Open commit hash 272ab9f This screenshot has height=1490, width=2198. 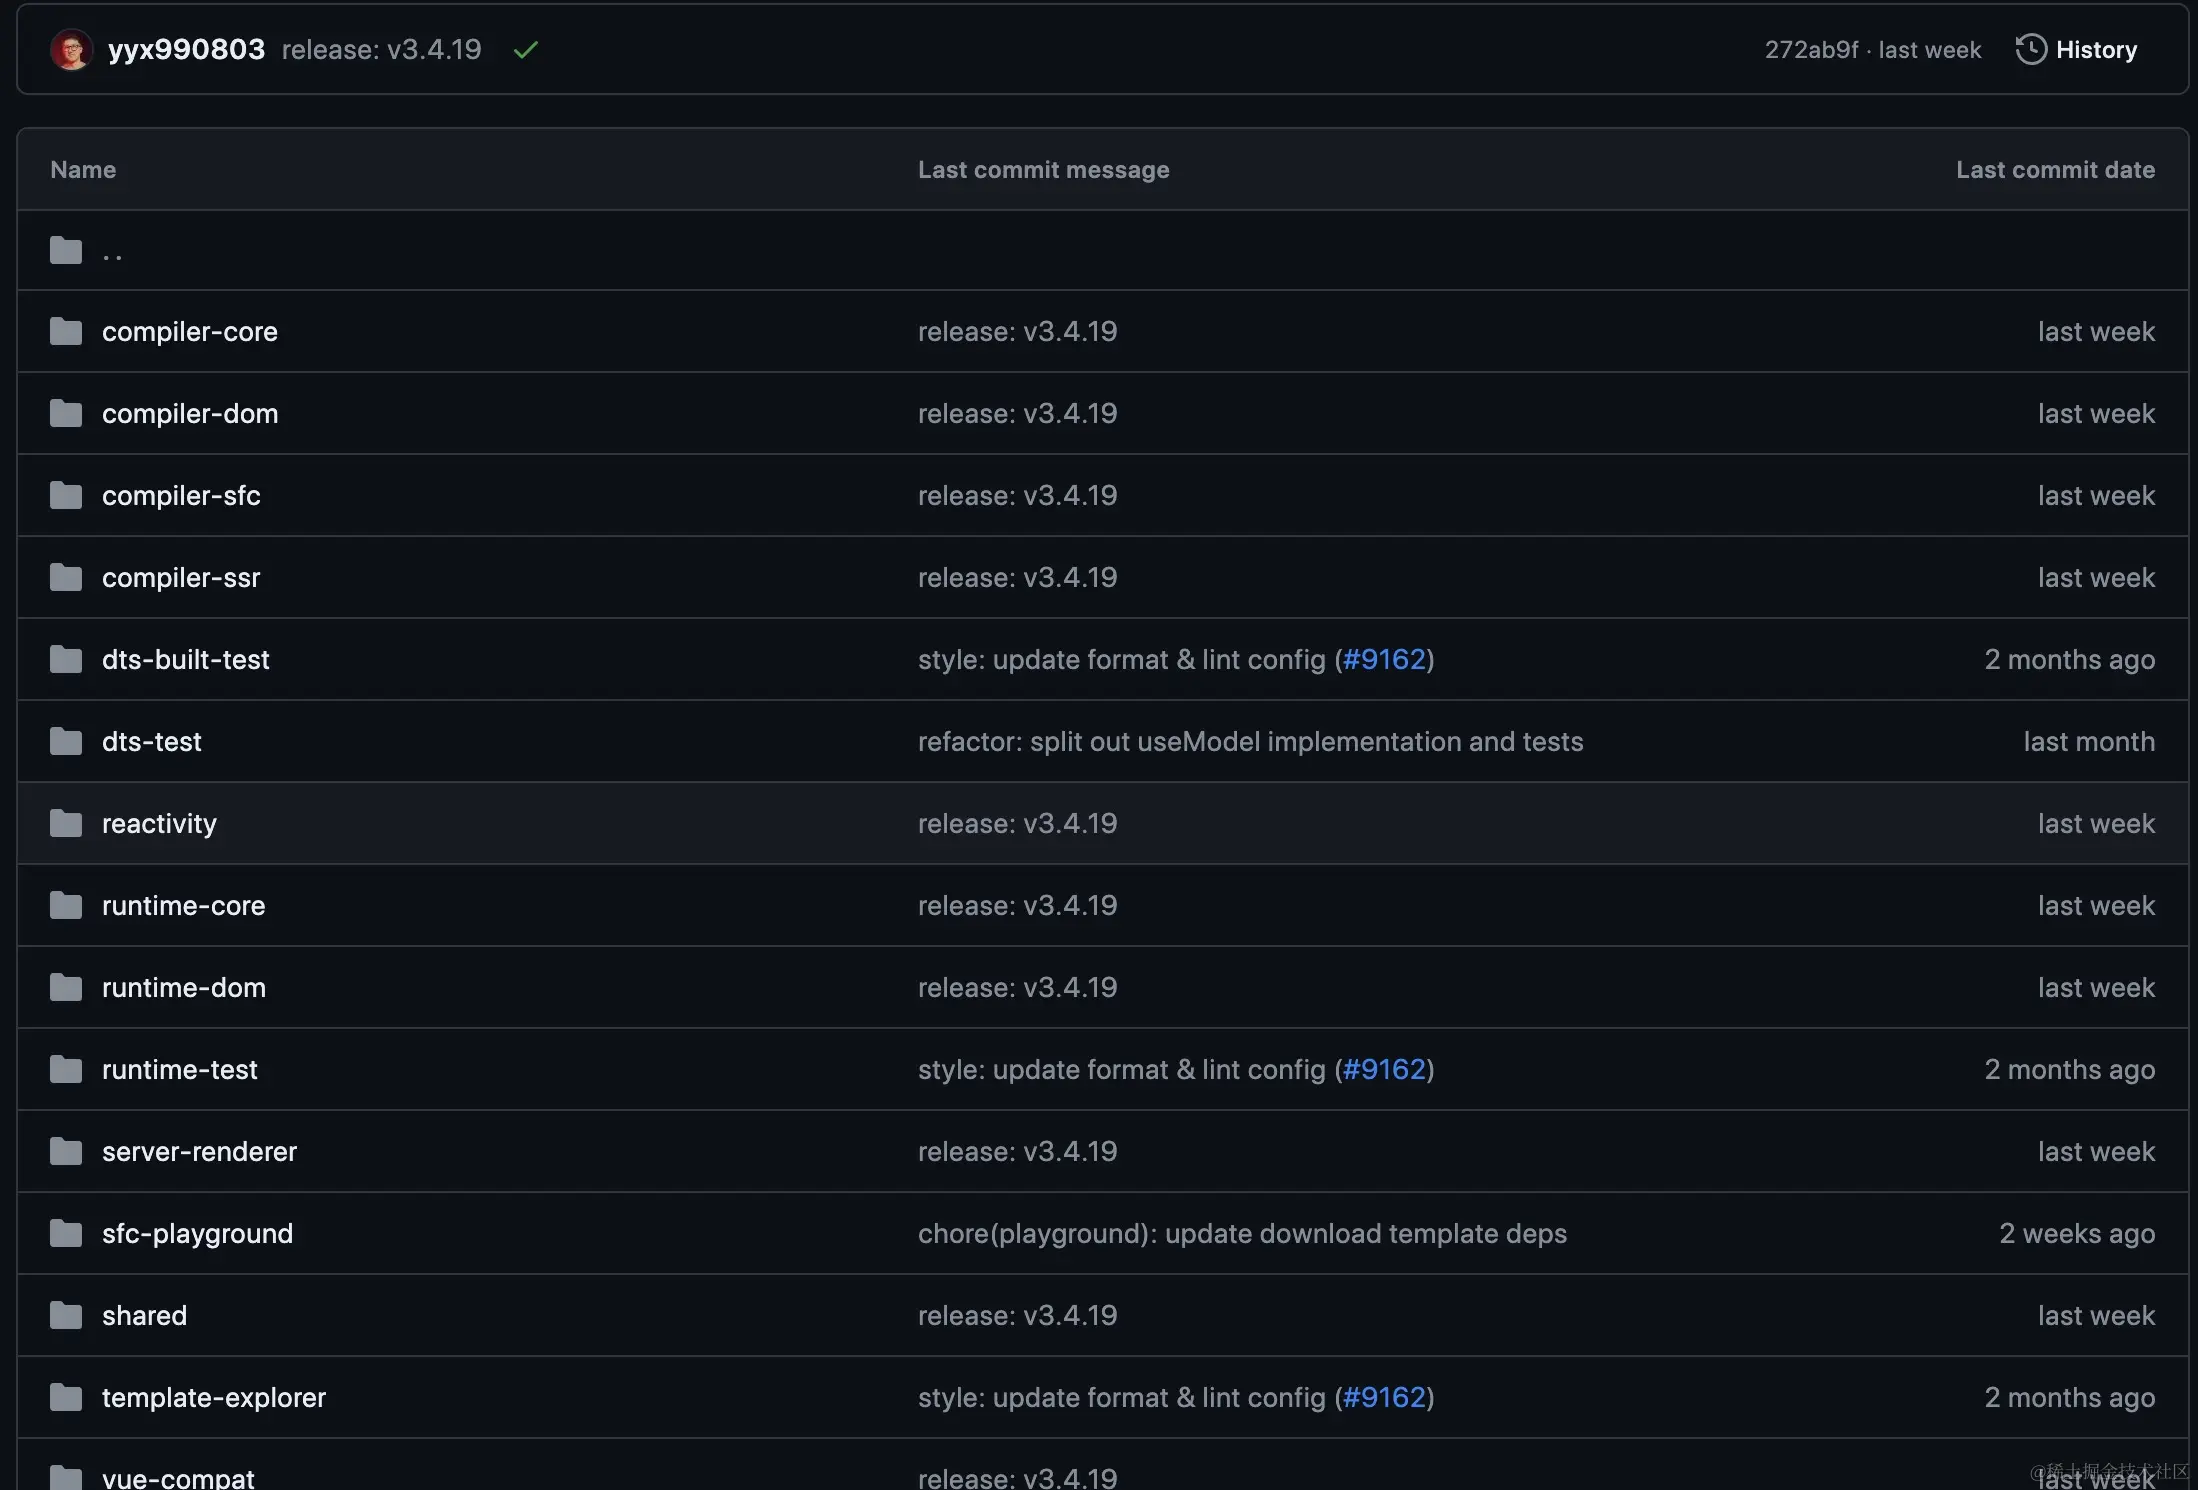pos(1810,49)
